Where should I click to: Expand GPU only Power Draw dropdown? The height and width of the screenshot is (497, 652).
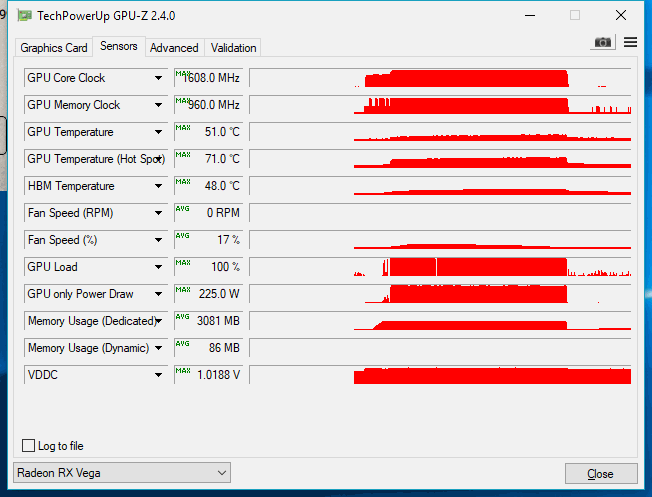(x=158, y=294)
